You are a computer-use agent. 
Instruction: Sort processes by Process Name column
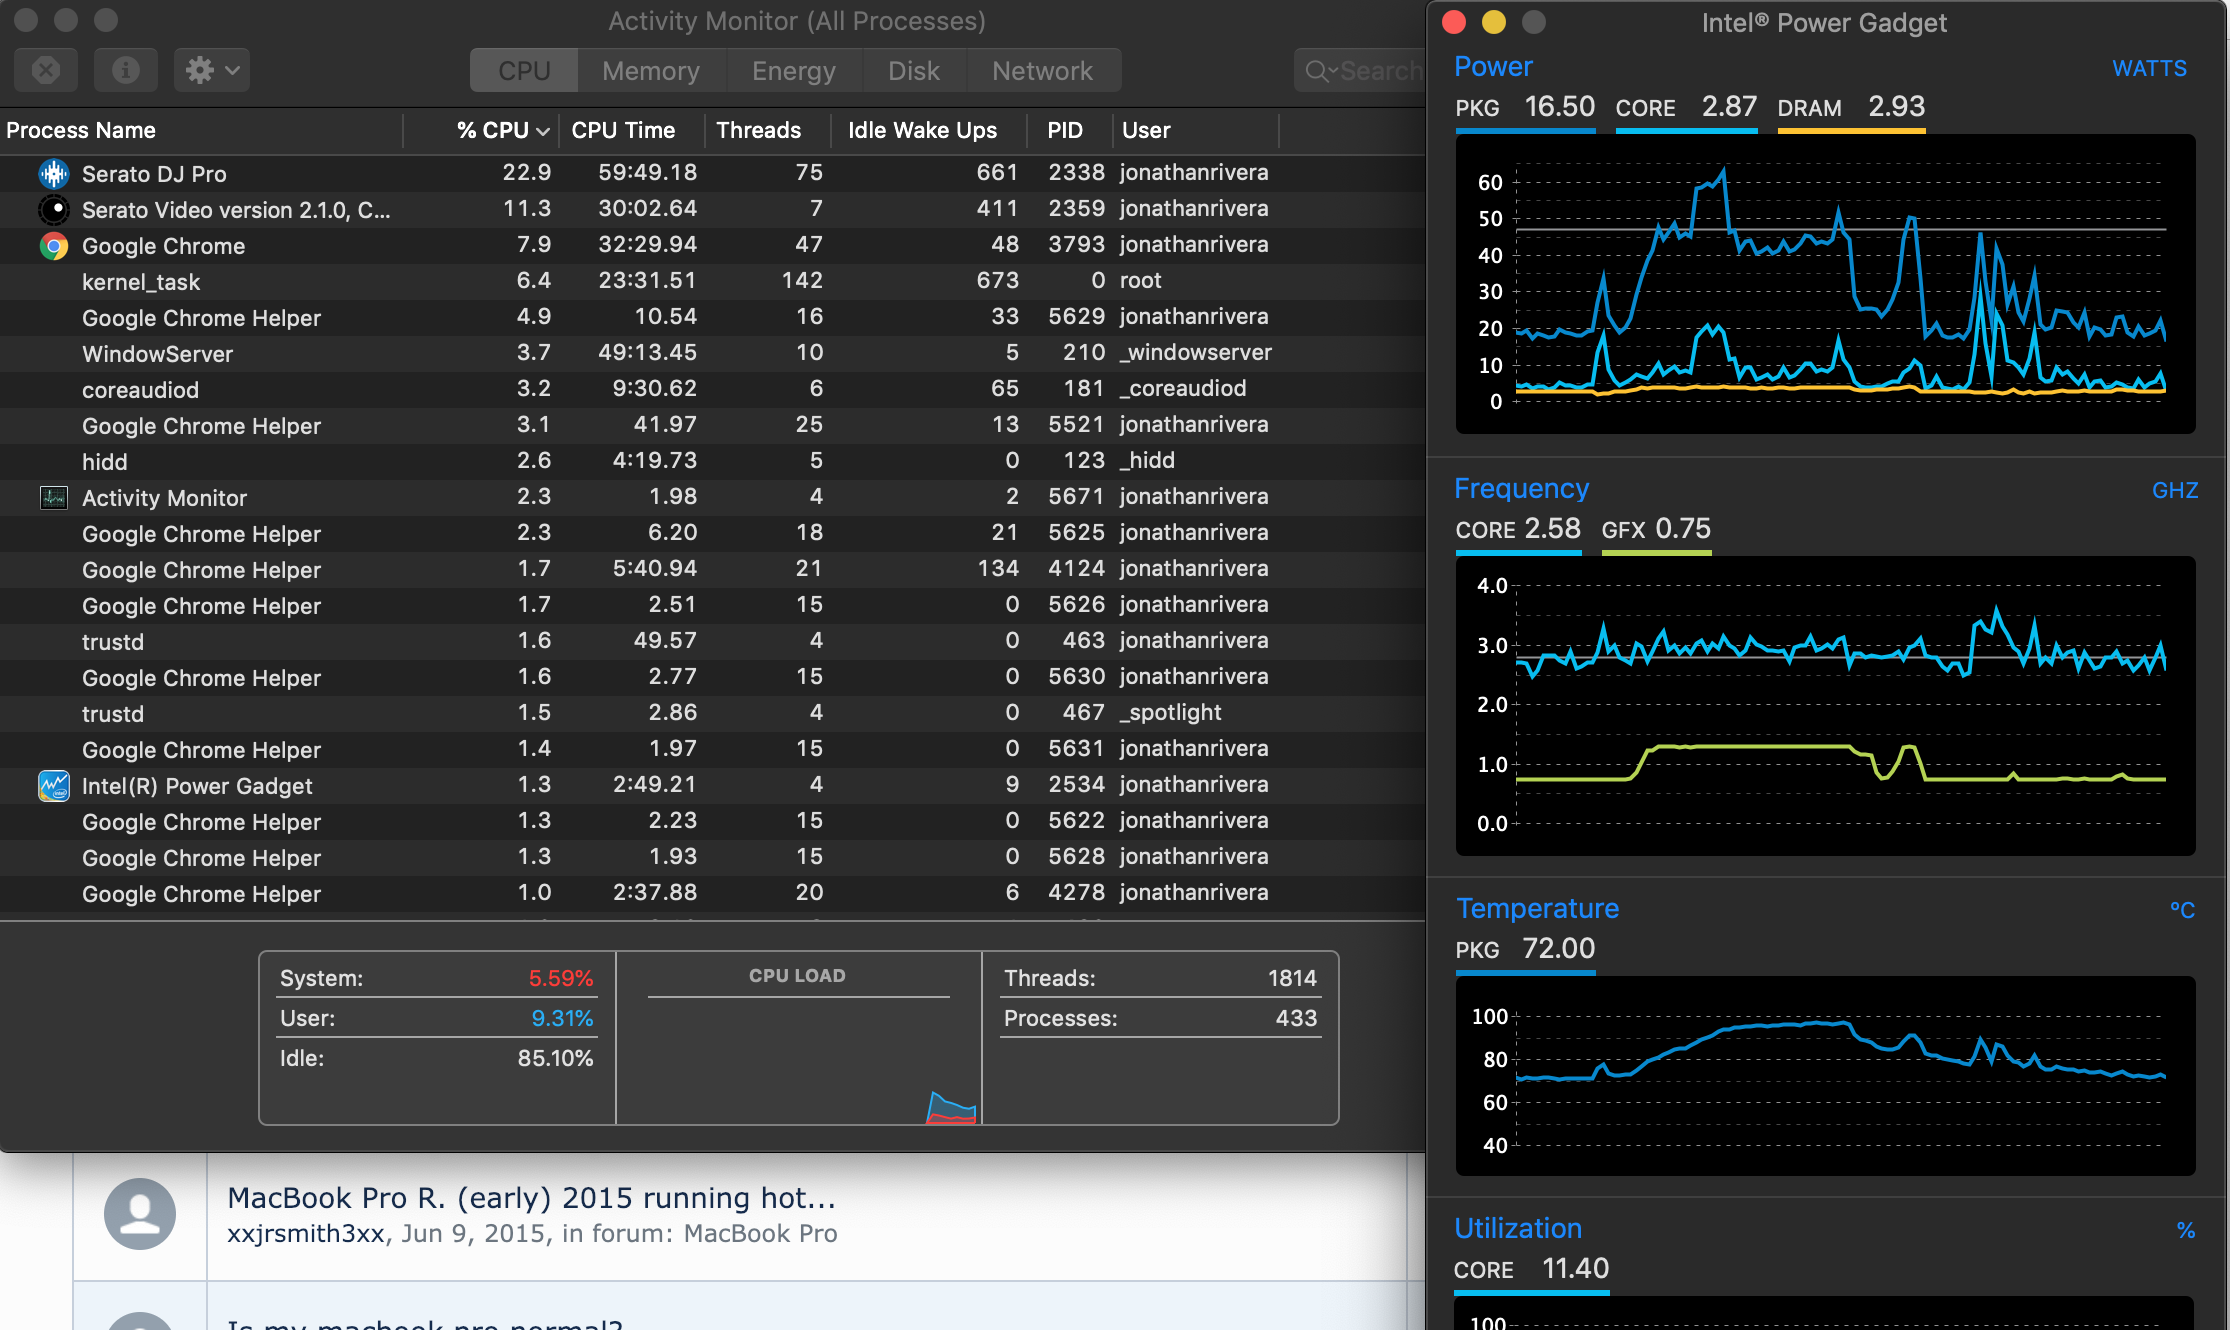[81, 130]
